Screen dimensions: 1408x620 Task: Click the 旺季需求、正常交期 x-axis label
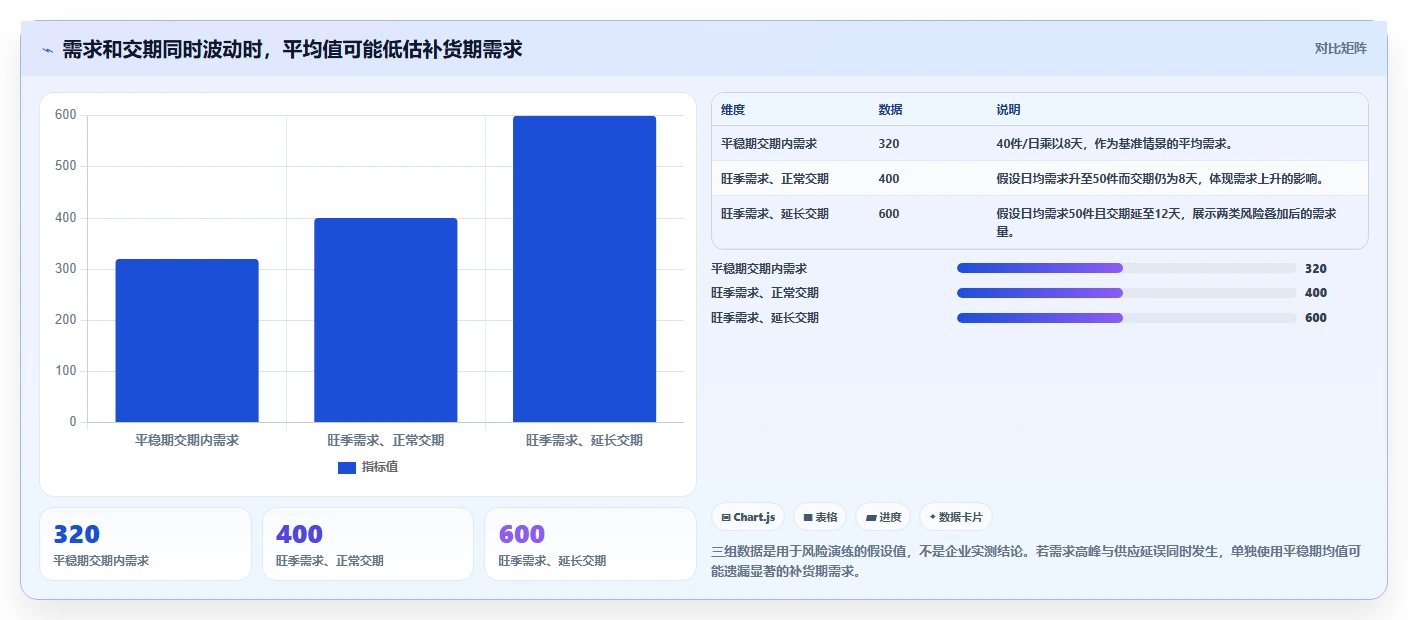(x=386, y=440)
